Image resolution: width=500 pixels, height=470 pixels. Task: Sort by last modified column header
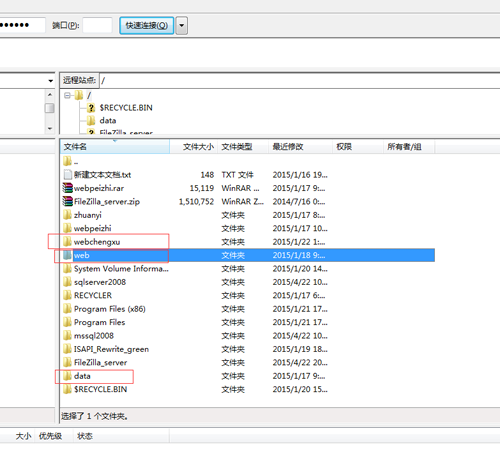(x=300, y=147)
